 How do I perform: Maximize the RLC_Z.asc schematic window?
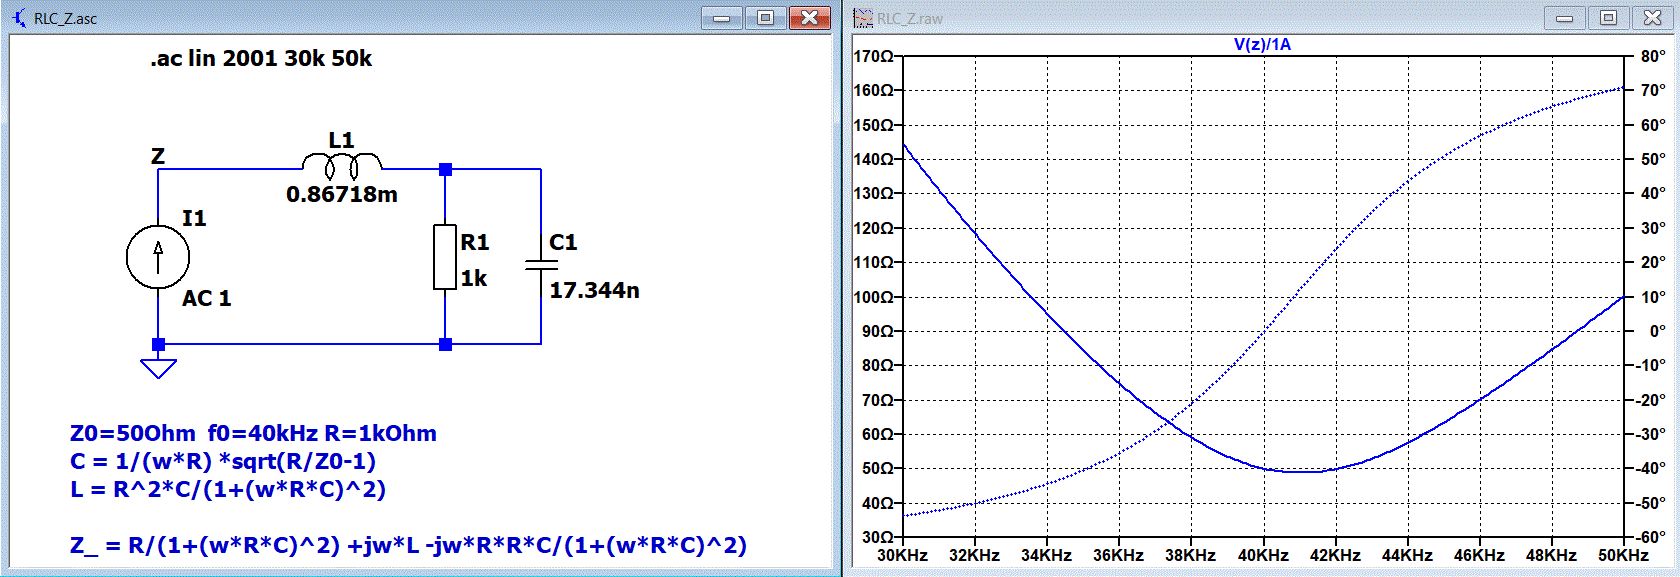click(x=766, y=18)
